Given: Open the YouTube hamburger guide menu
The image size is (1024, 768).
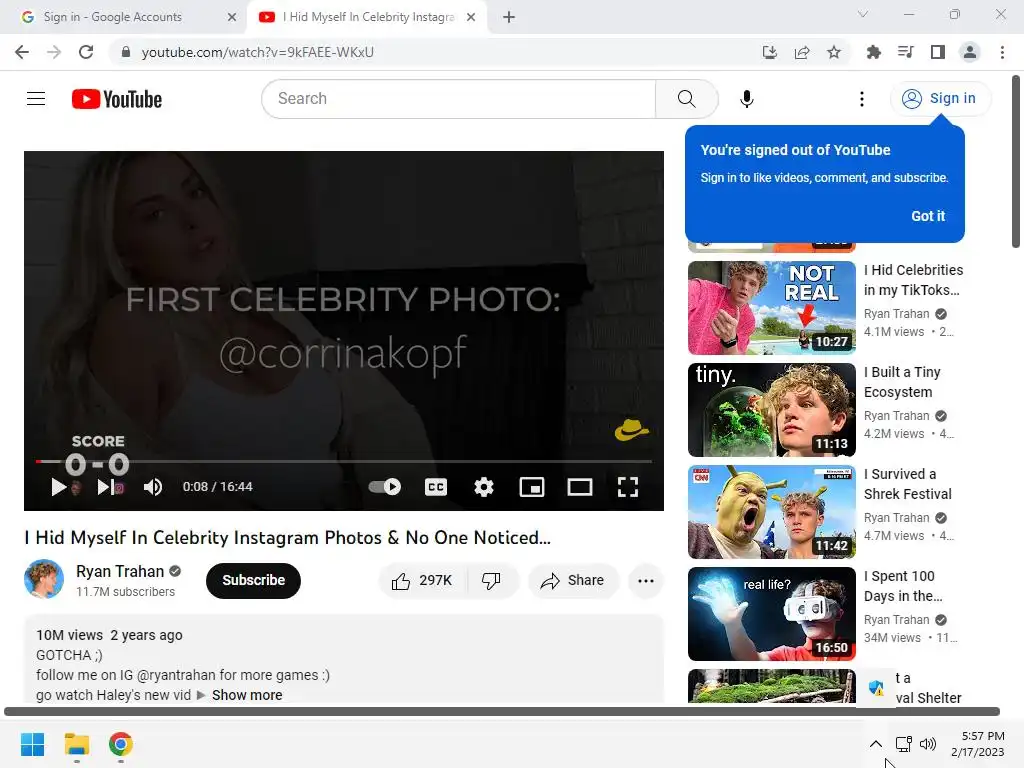Looking at the screenshot, I should coord(36,99).
